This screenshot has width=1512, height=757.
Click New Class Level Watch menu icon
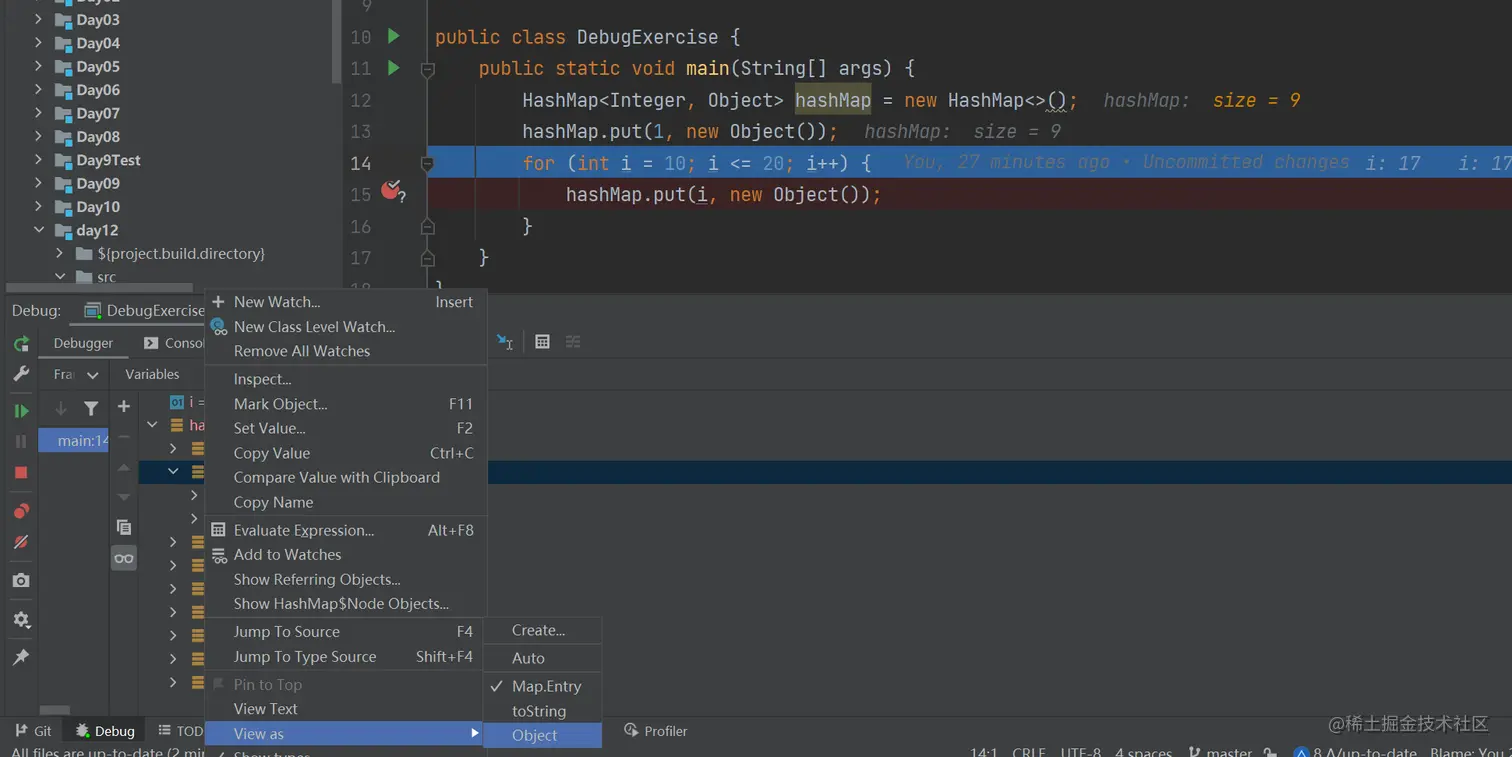(x=219, y=326)
